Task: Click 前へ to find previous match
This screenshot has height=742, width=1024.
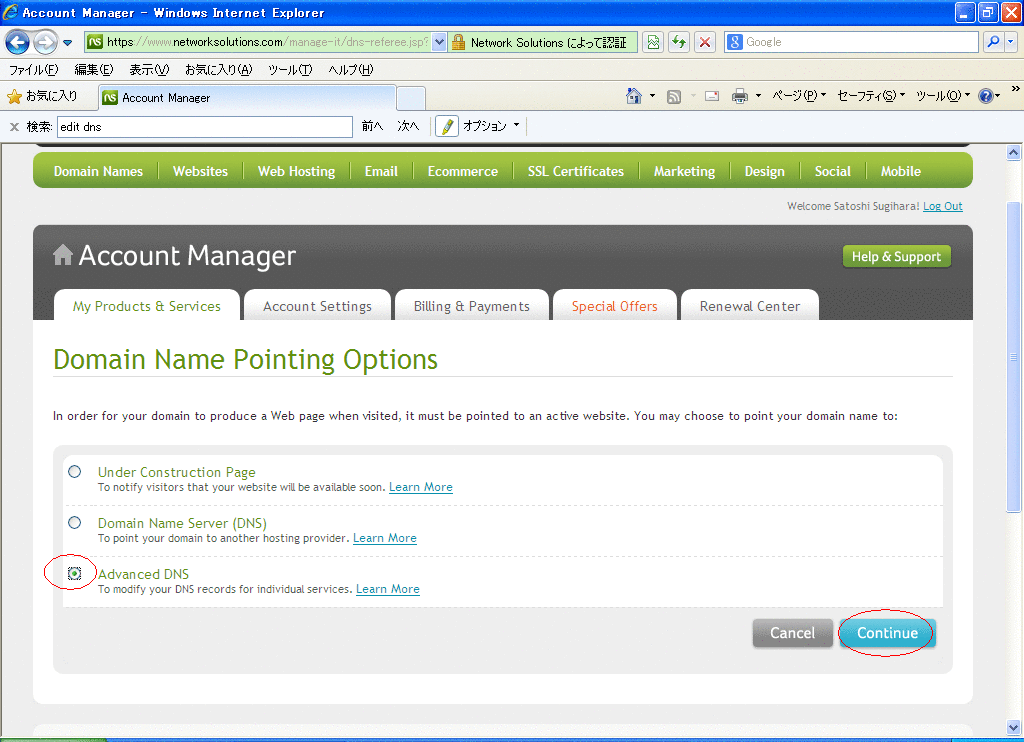Action: point(372,126)
